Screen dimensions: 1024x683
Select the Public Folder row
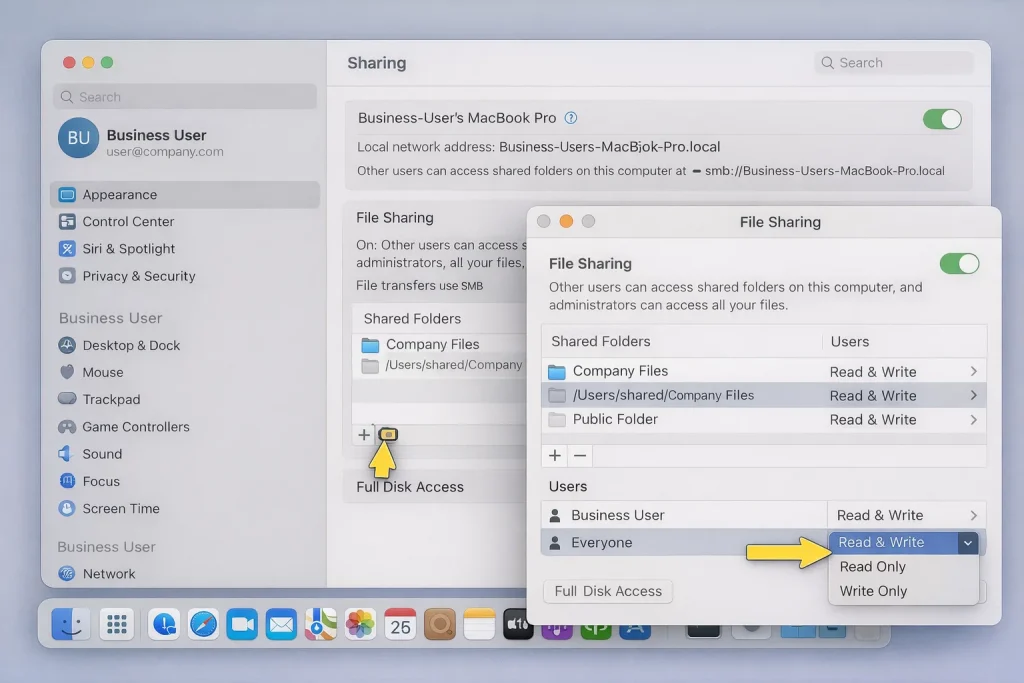[763, 420]
